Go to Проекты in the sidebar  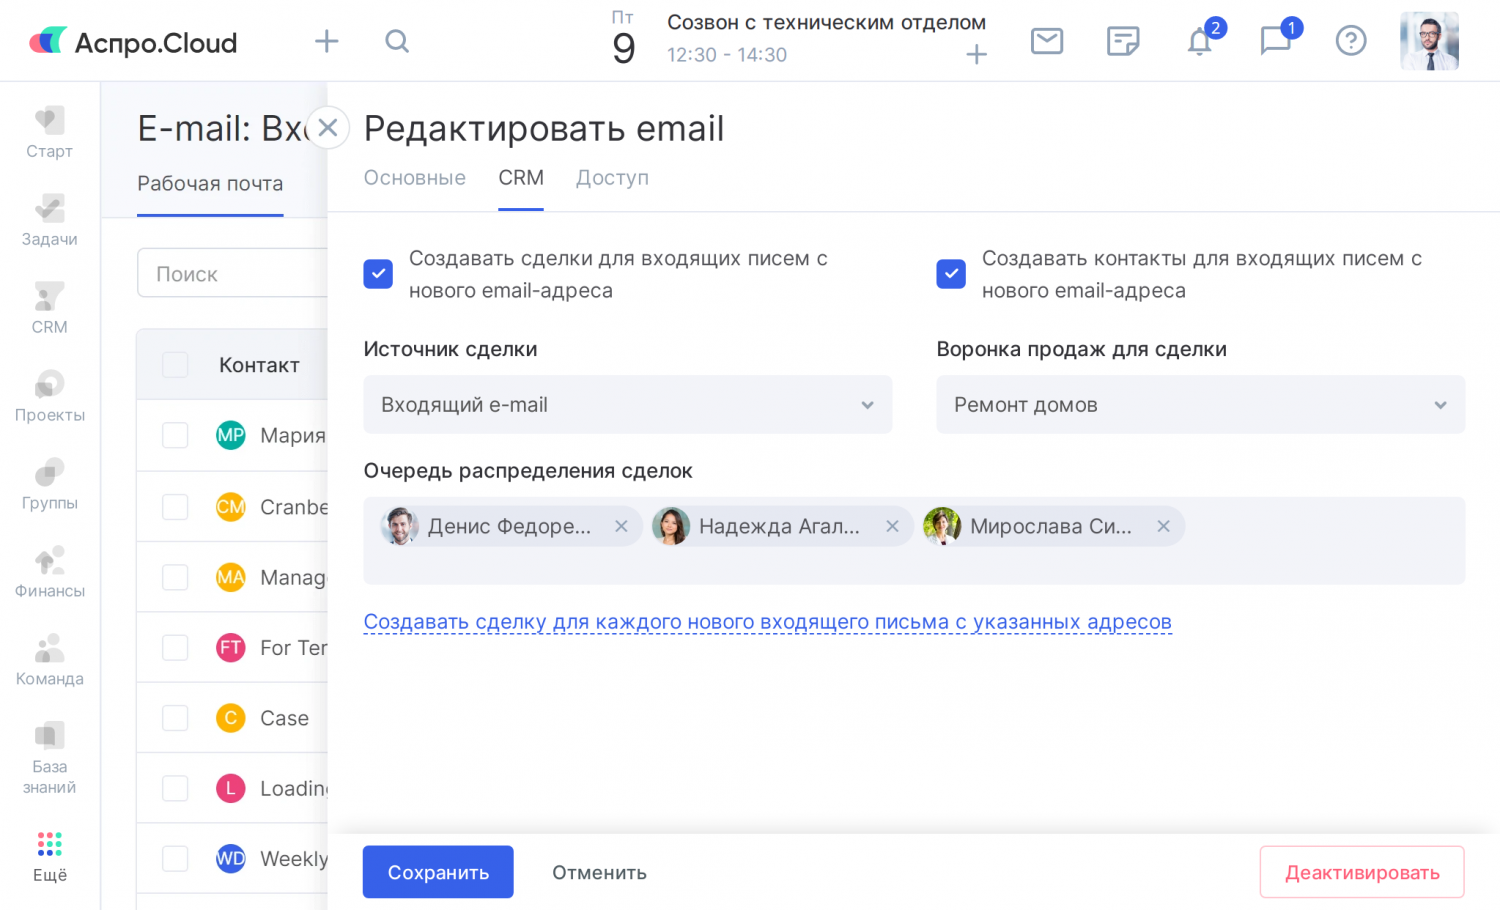pos(49,396)
